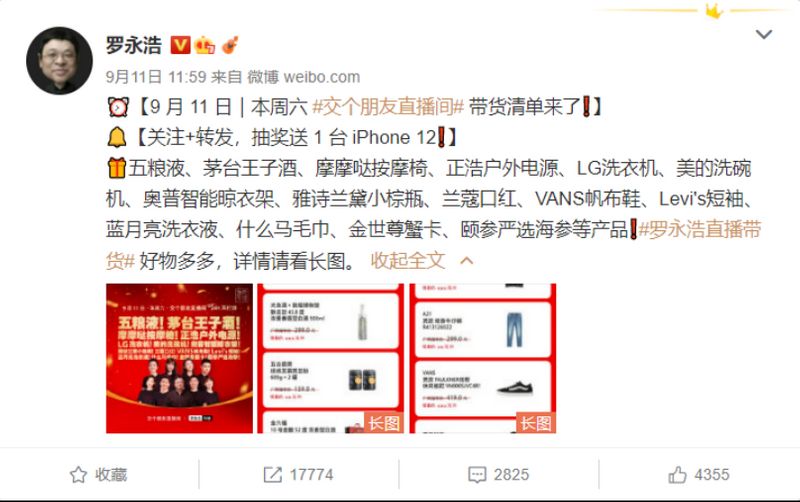Open the weibo.com source link
Image resolution: width=800 pixels, height=502 pixels.
click(x=321, y=77)
